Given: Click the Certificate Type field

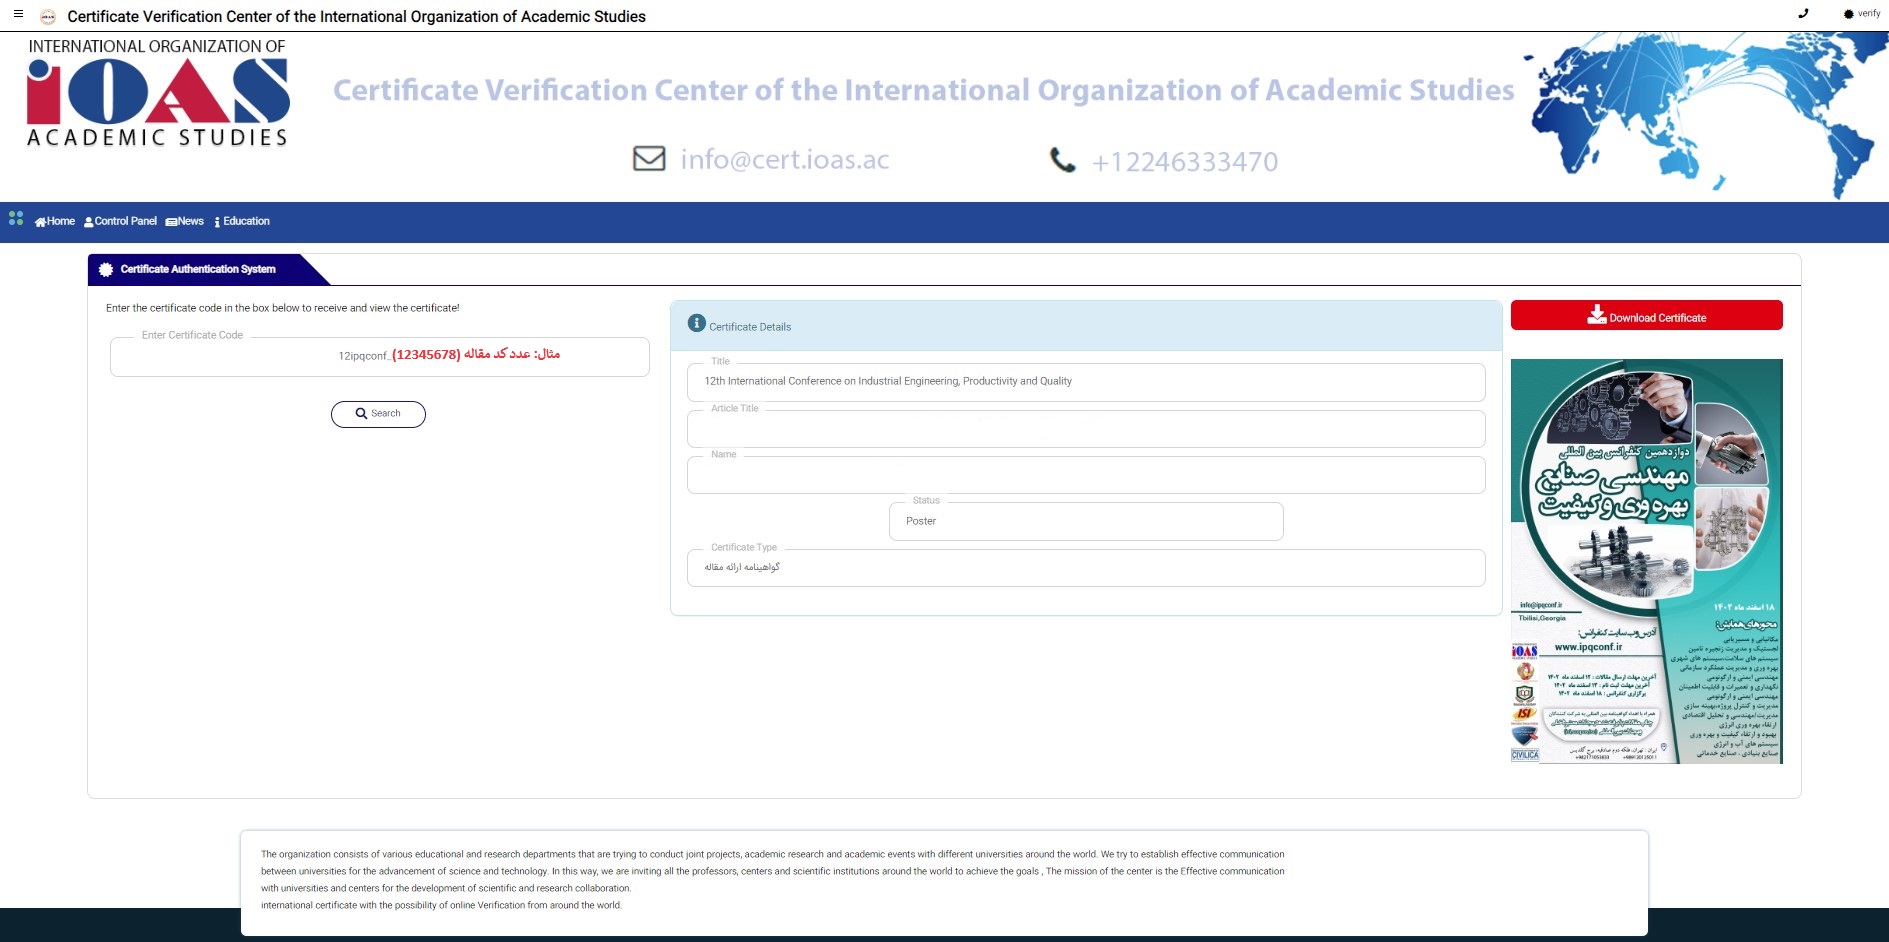Looking at the screenshot, I should coord(1086,568).
